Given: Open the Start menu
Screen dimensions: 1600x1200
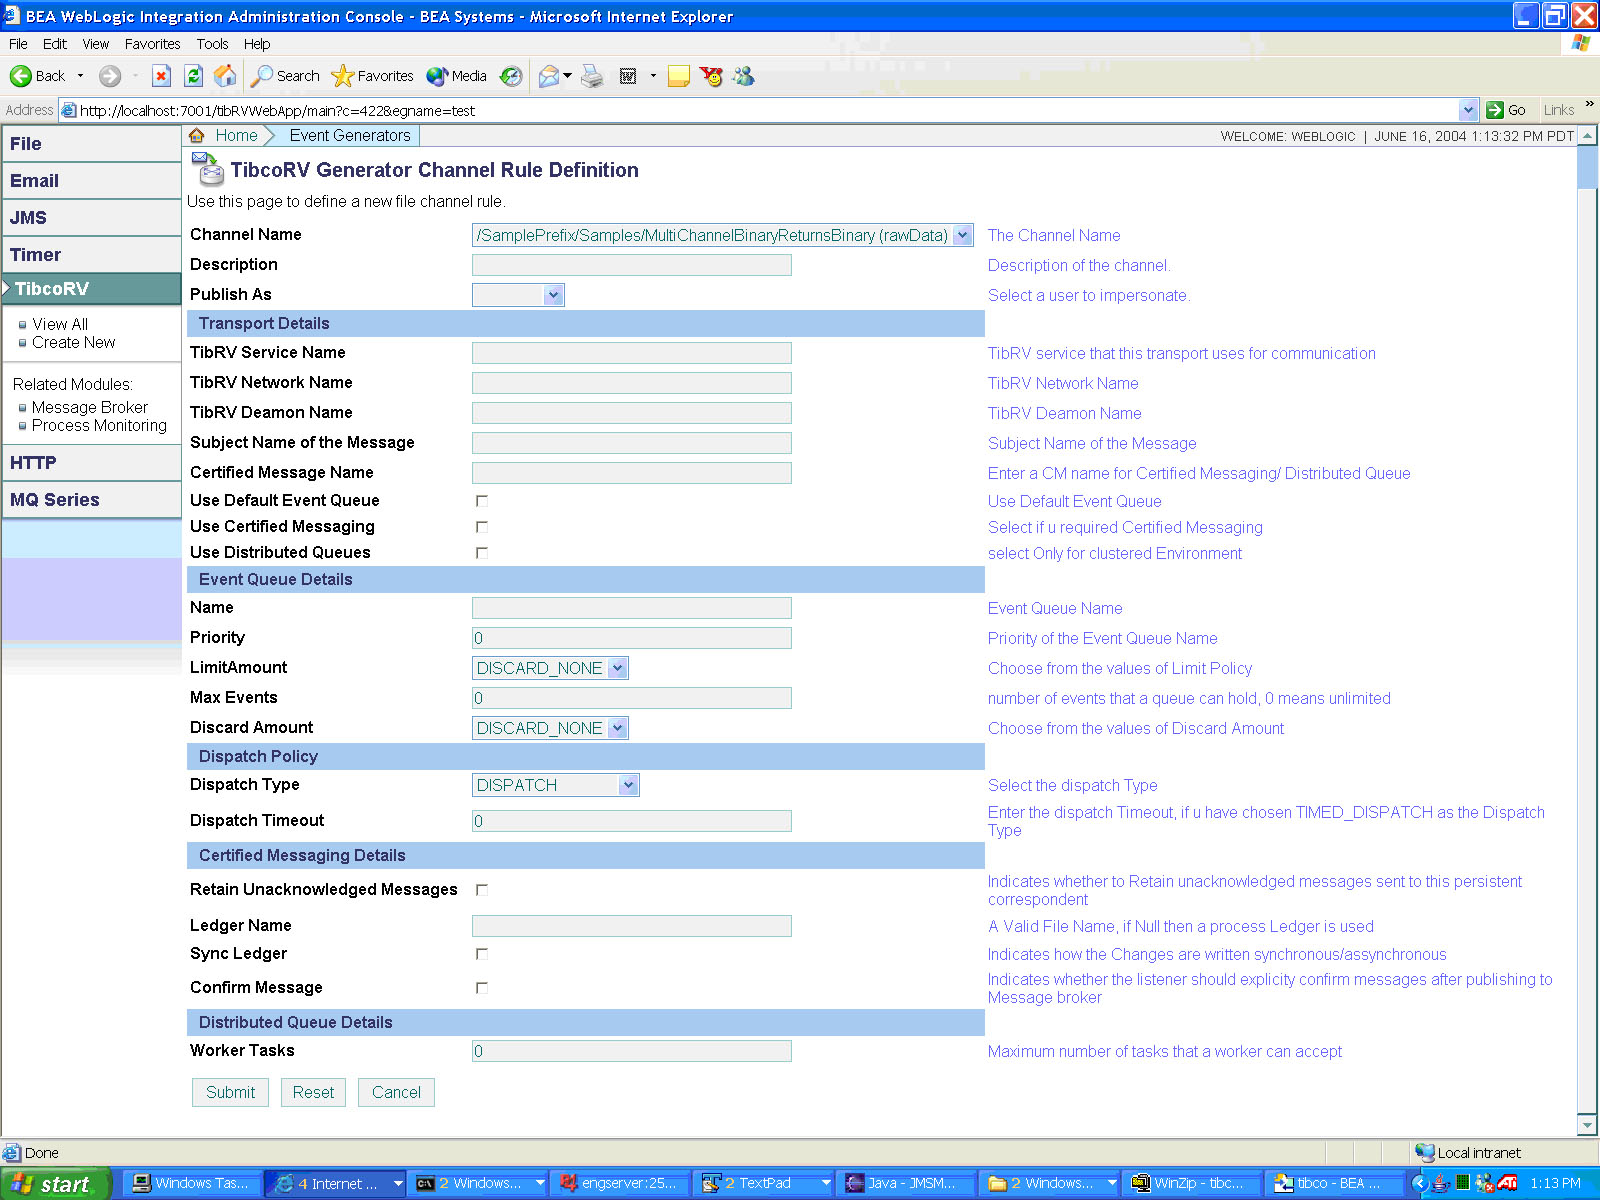Looking at the screenshot, I should pos(55,1184).
